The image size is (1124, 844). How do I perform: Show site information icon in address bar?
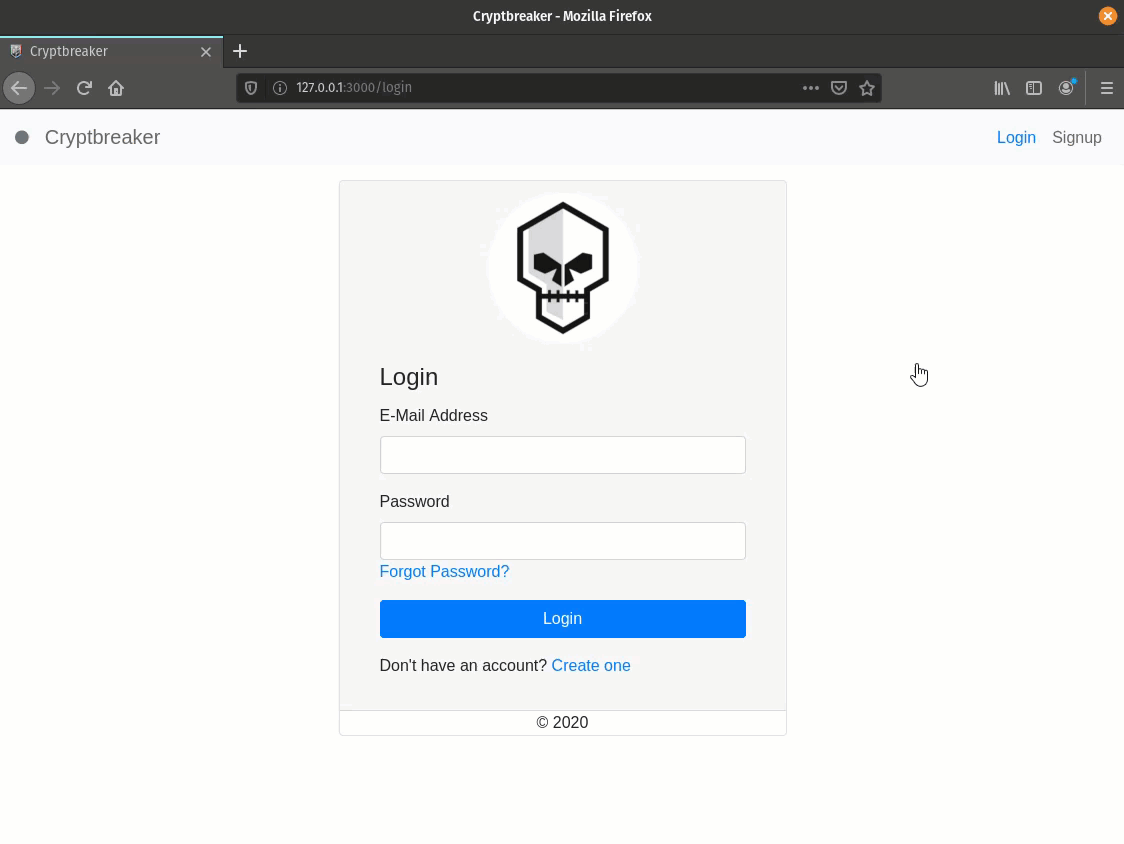[280, 88]
